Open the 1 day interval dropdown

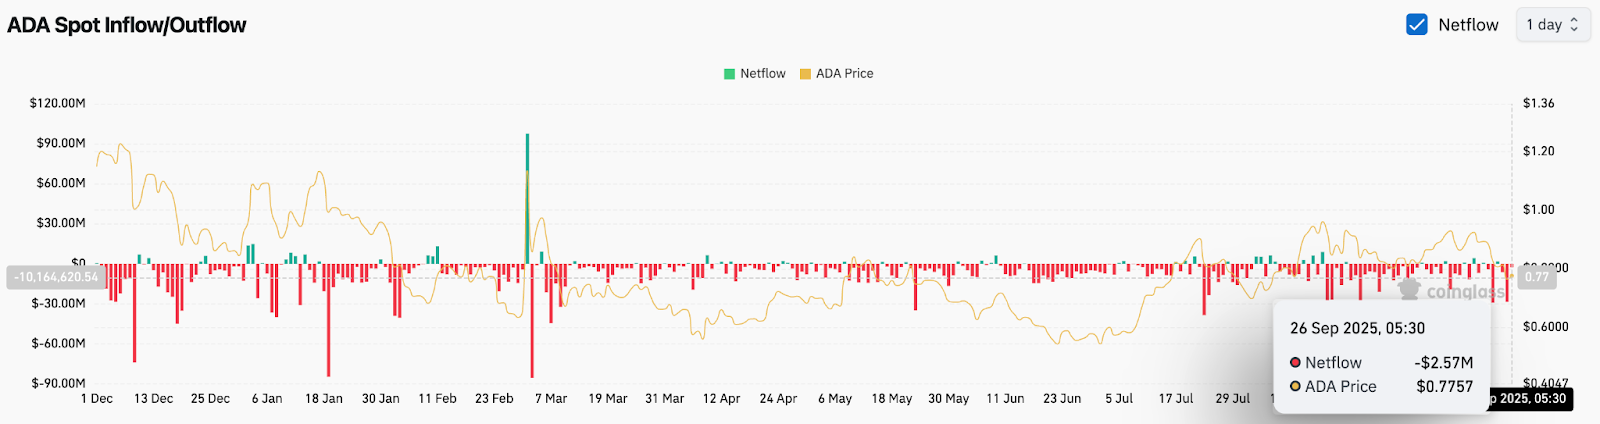click(1552, 25)
